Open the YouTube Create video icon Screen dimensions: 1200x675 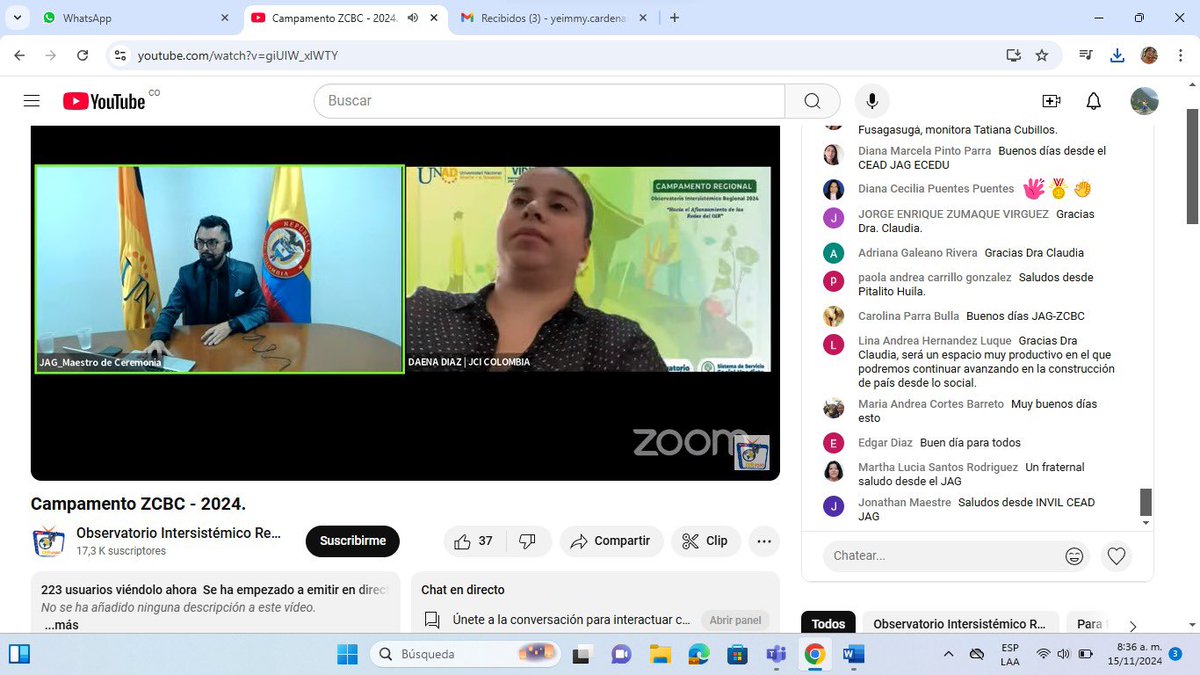[x=1051, y=101]
